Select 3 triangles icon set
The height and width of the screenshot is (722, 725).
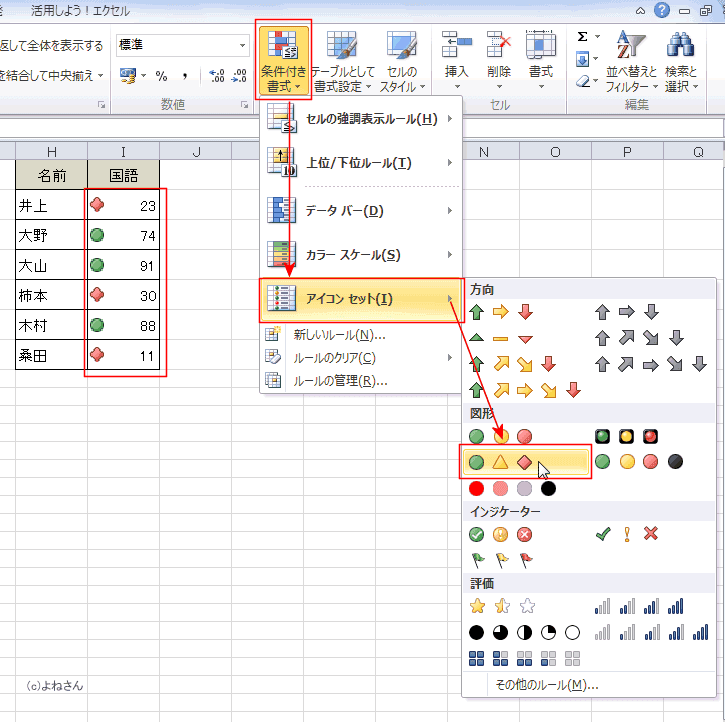tap(501, 338)
